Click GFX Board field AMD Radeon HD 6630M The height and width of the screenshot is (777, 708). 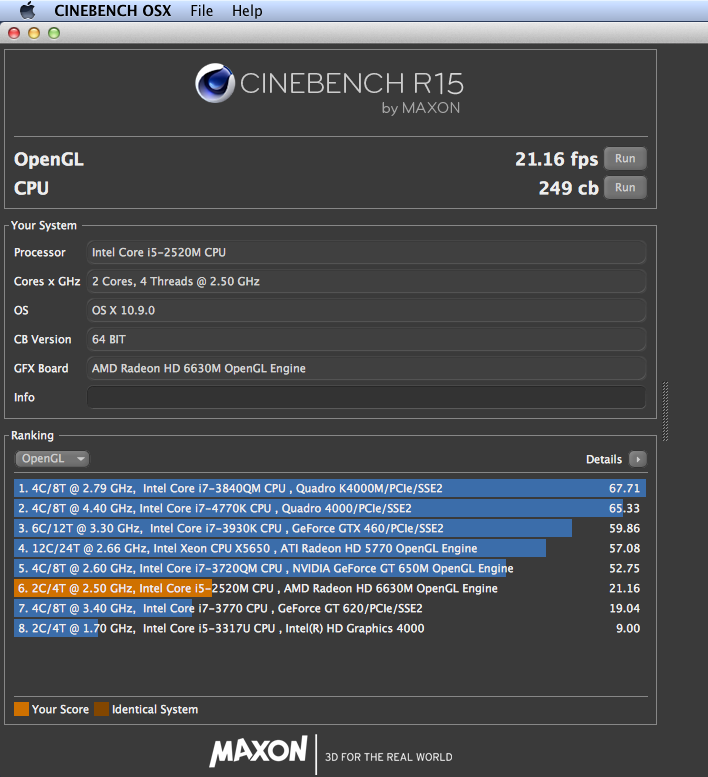(x=366, y=368)
